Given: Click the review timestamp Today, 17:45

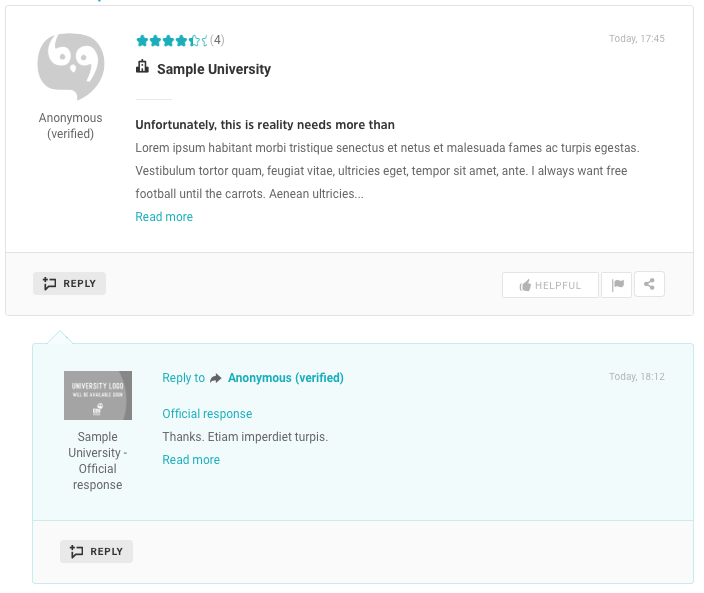Looking at the screenshot, I should point(637,39).
